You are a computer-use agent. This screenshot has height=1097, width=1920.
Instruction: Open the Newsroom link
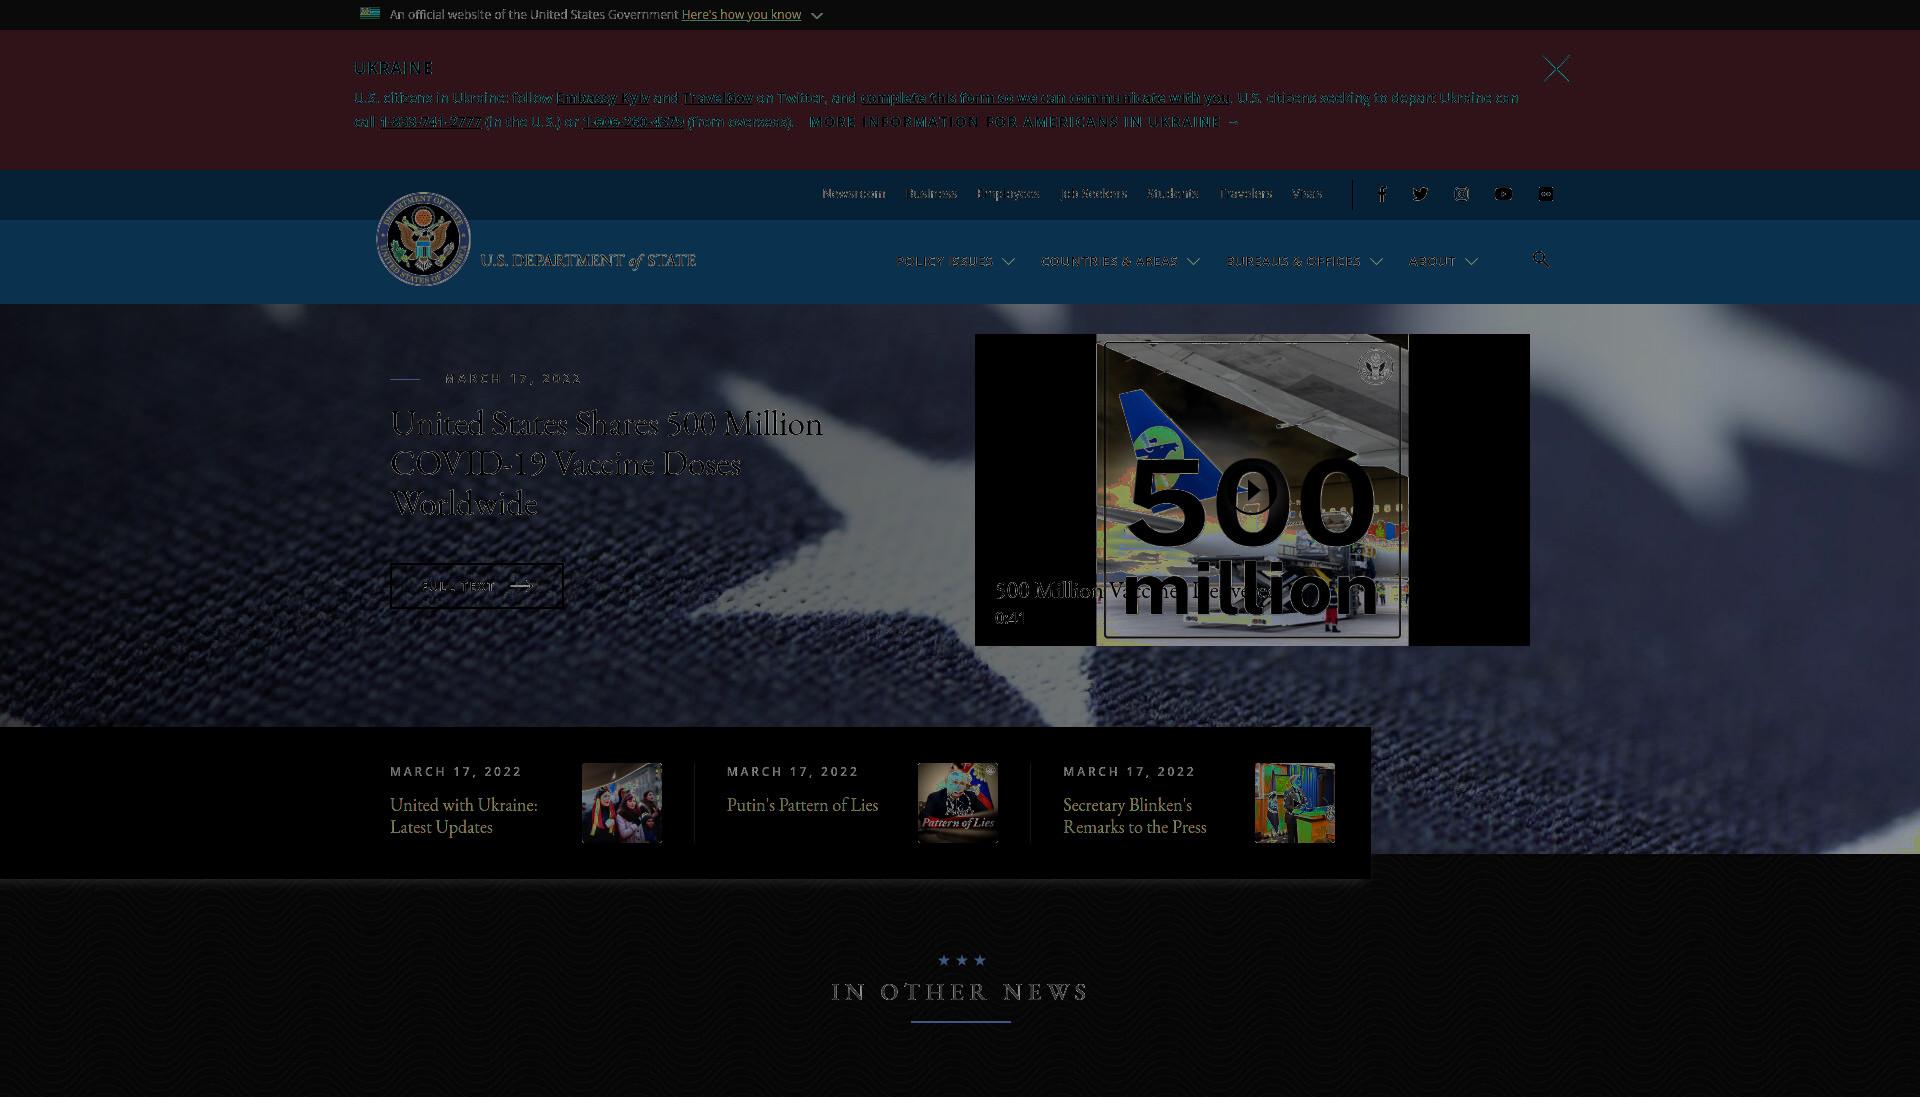pyautogui.click(x=853, y=194)
